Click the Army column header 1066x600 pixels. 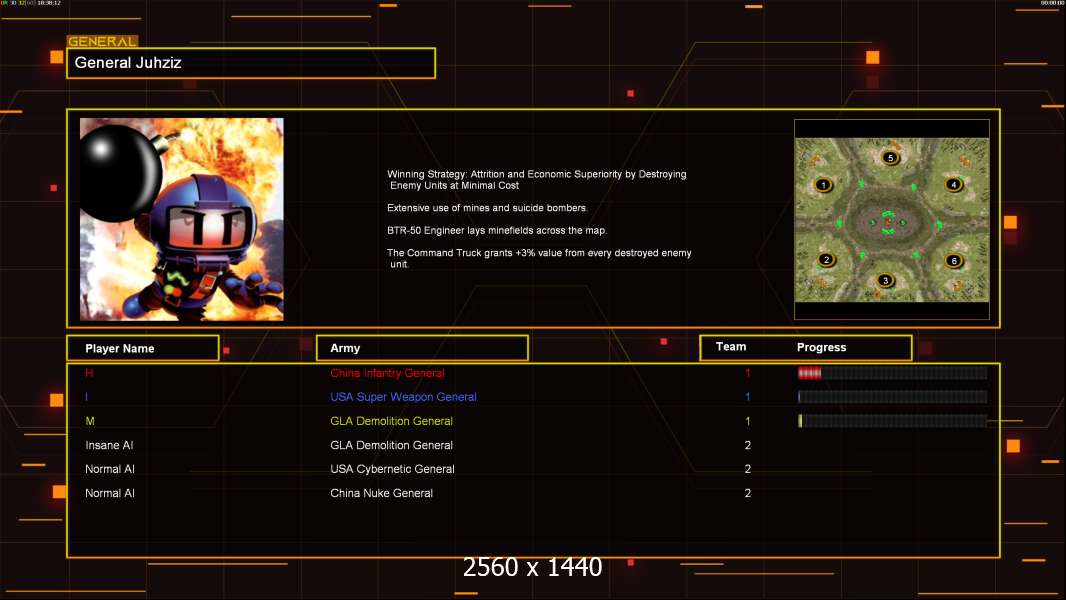422,348
